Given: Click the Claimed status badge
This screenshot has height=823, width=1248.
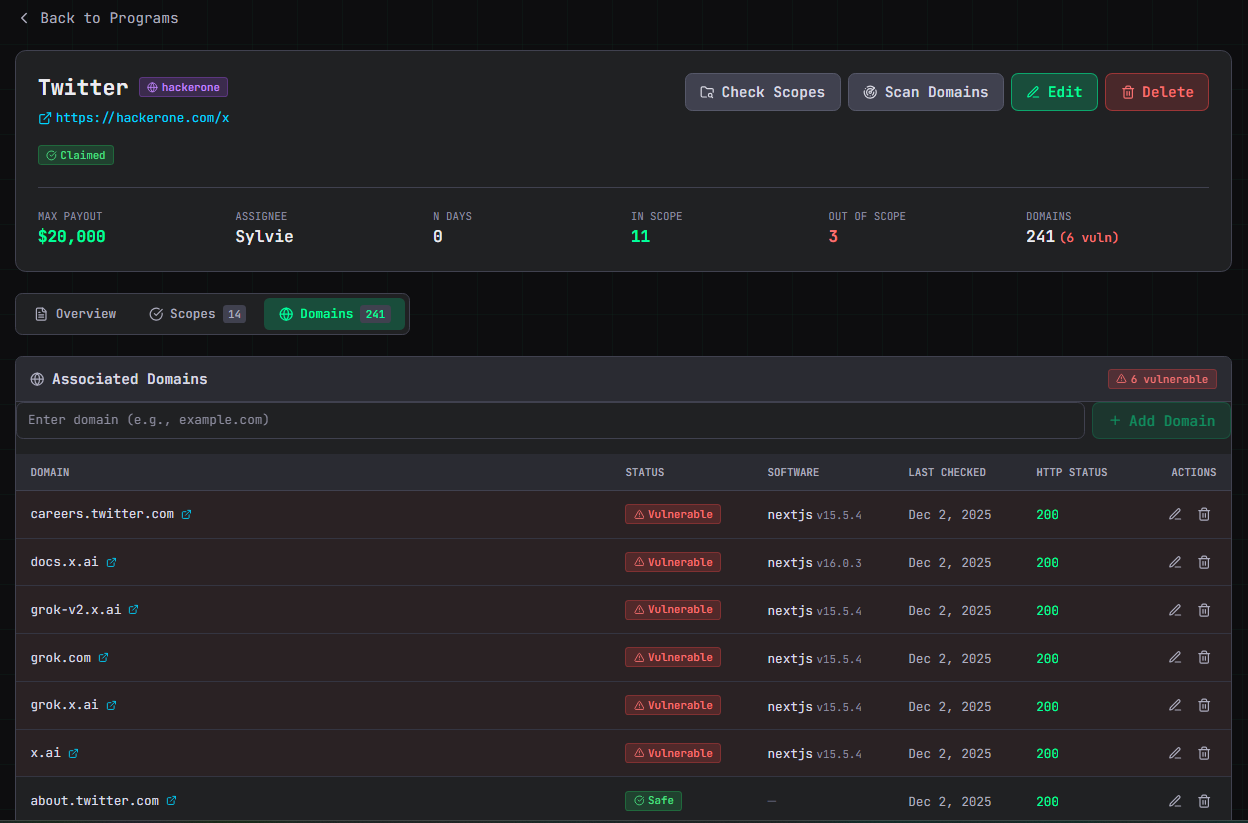Looking at the screenshot, I should pos(76,155).
